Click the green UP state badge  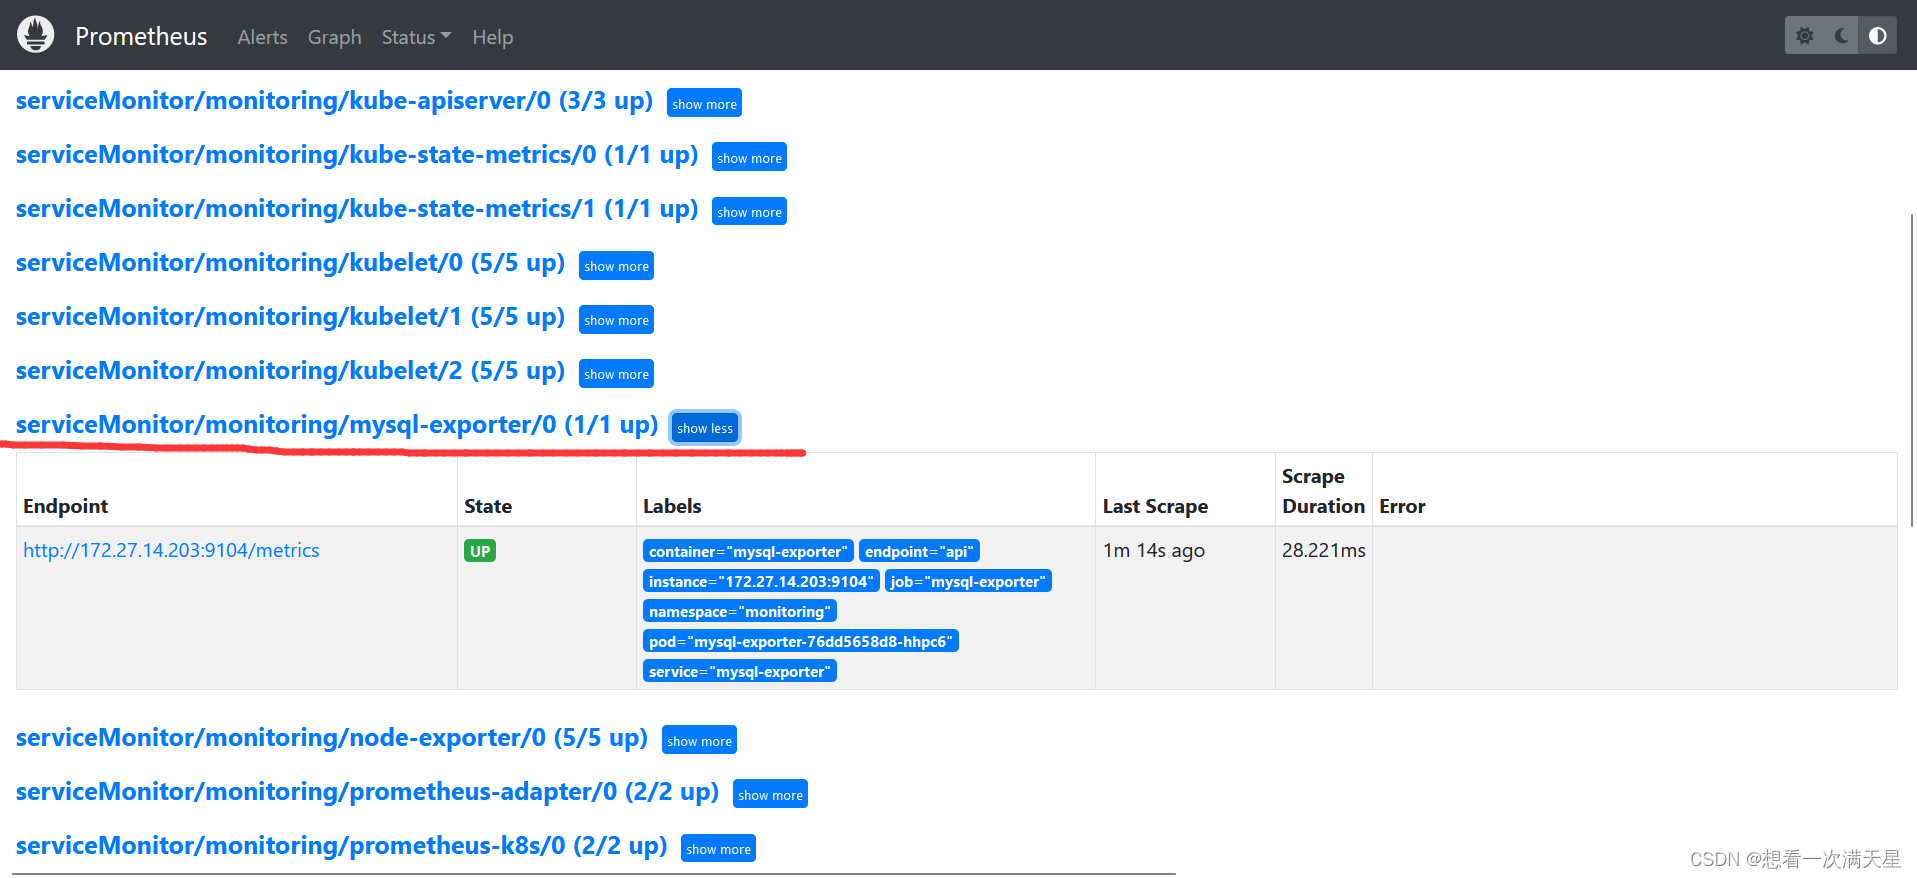[480, 551]
